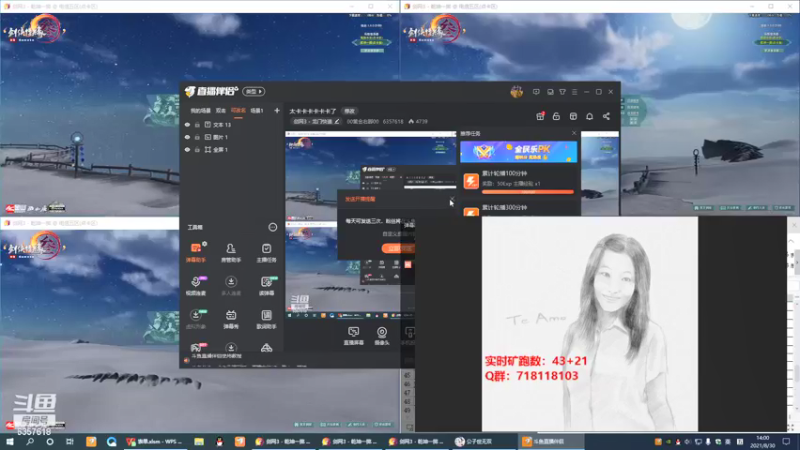Open the 弹幕秀 (danmaku show) tool
Image resolution: width=800 pixels, height=450 pixels.
point(231,319)
